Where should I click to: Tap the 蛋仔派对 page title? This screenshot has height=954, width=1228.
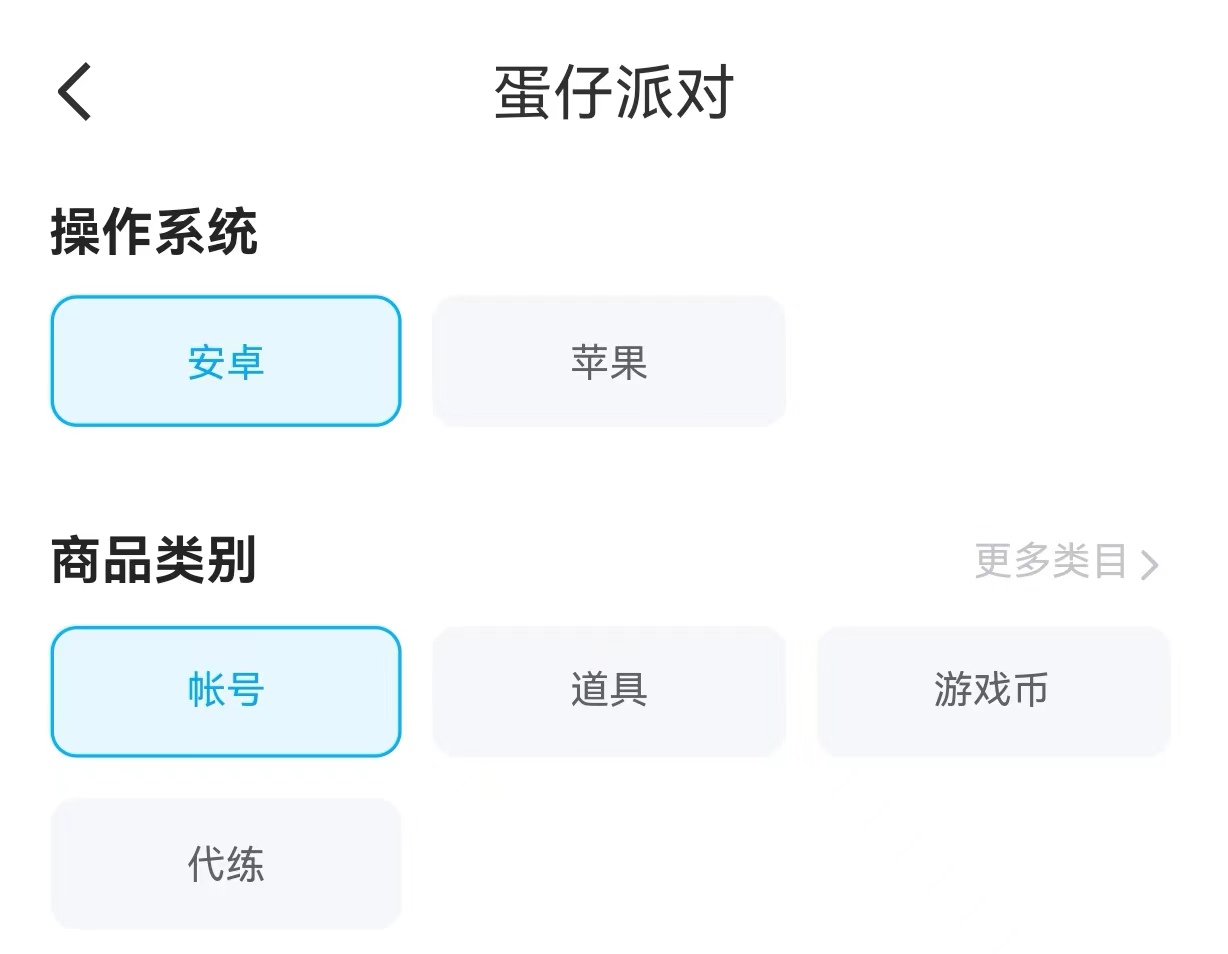[614, 94]
